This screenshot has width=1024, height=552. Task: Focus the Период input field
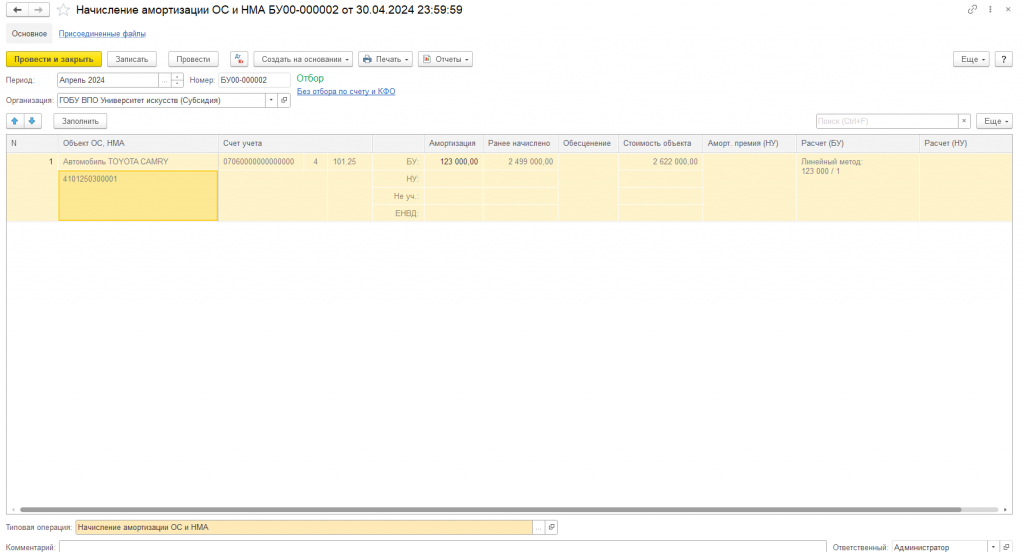tap(108, 80)
